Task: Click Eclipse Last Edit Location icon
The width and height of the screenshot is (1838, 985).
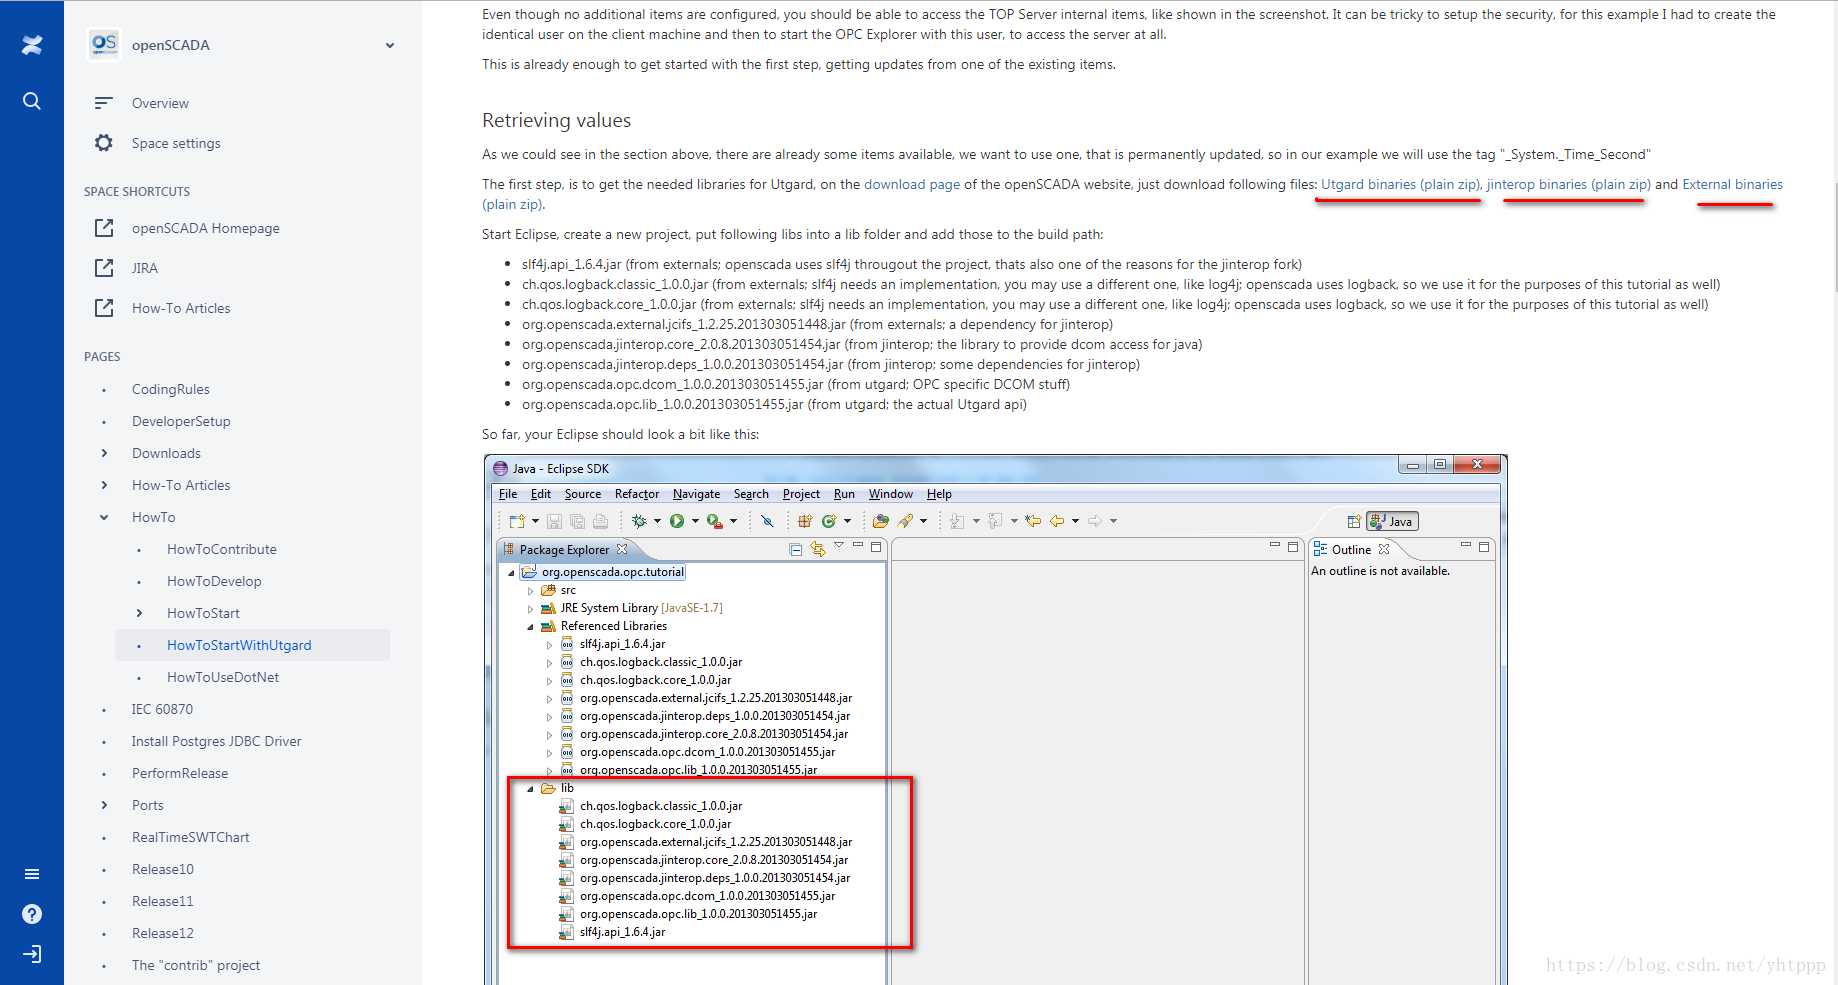Action: 1033,521
